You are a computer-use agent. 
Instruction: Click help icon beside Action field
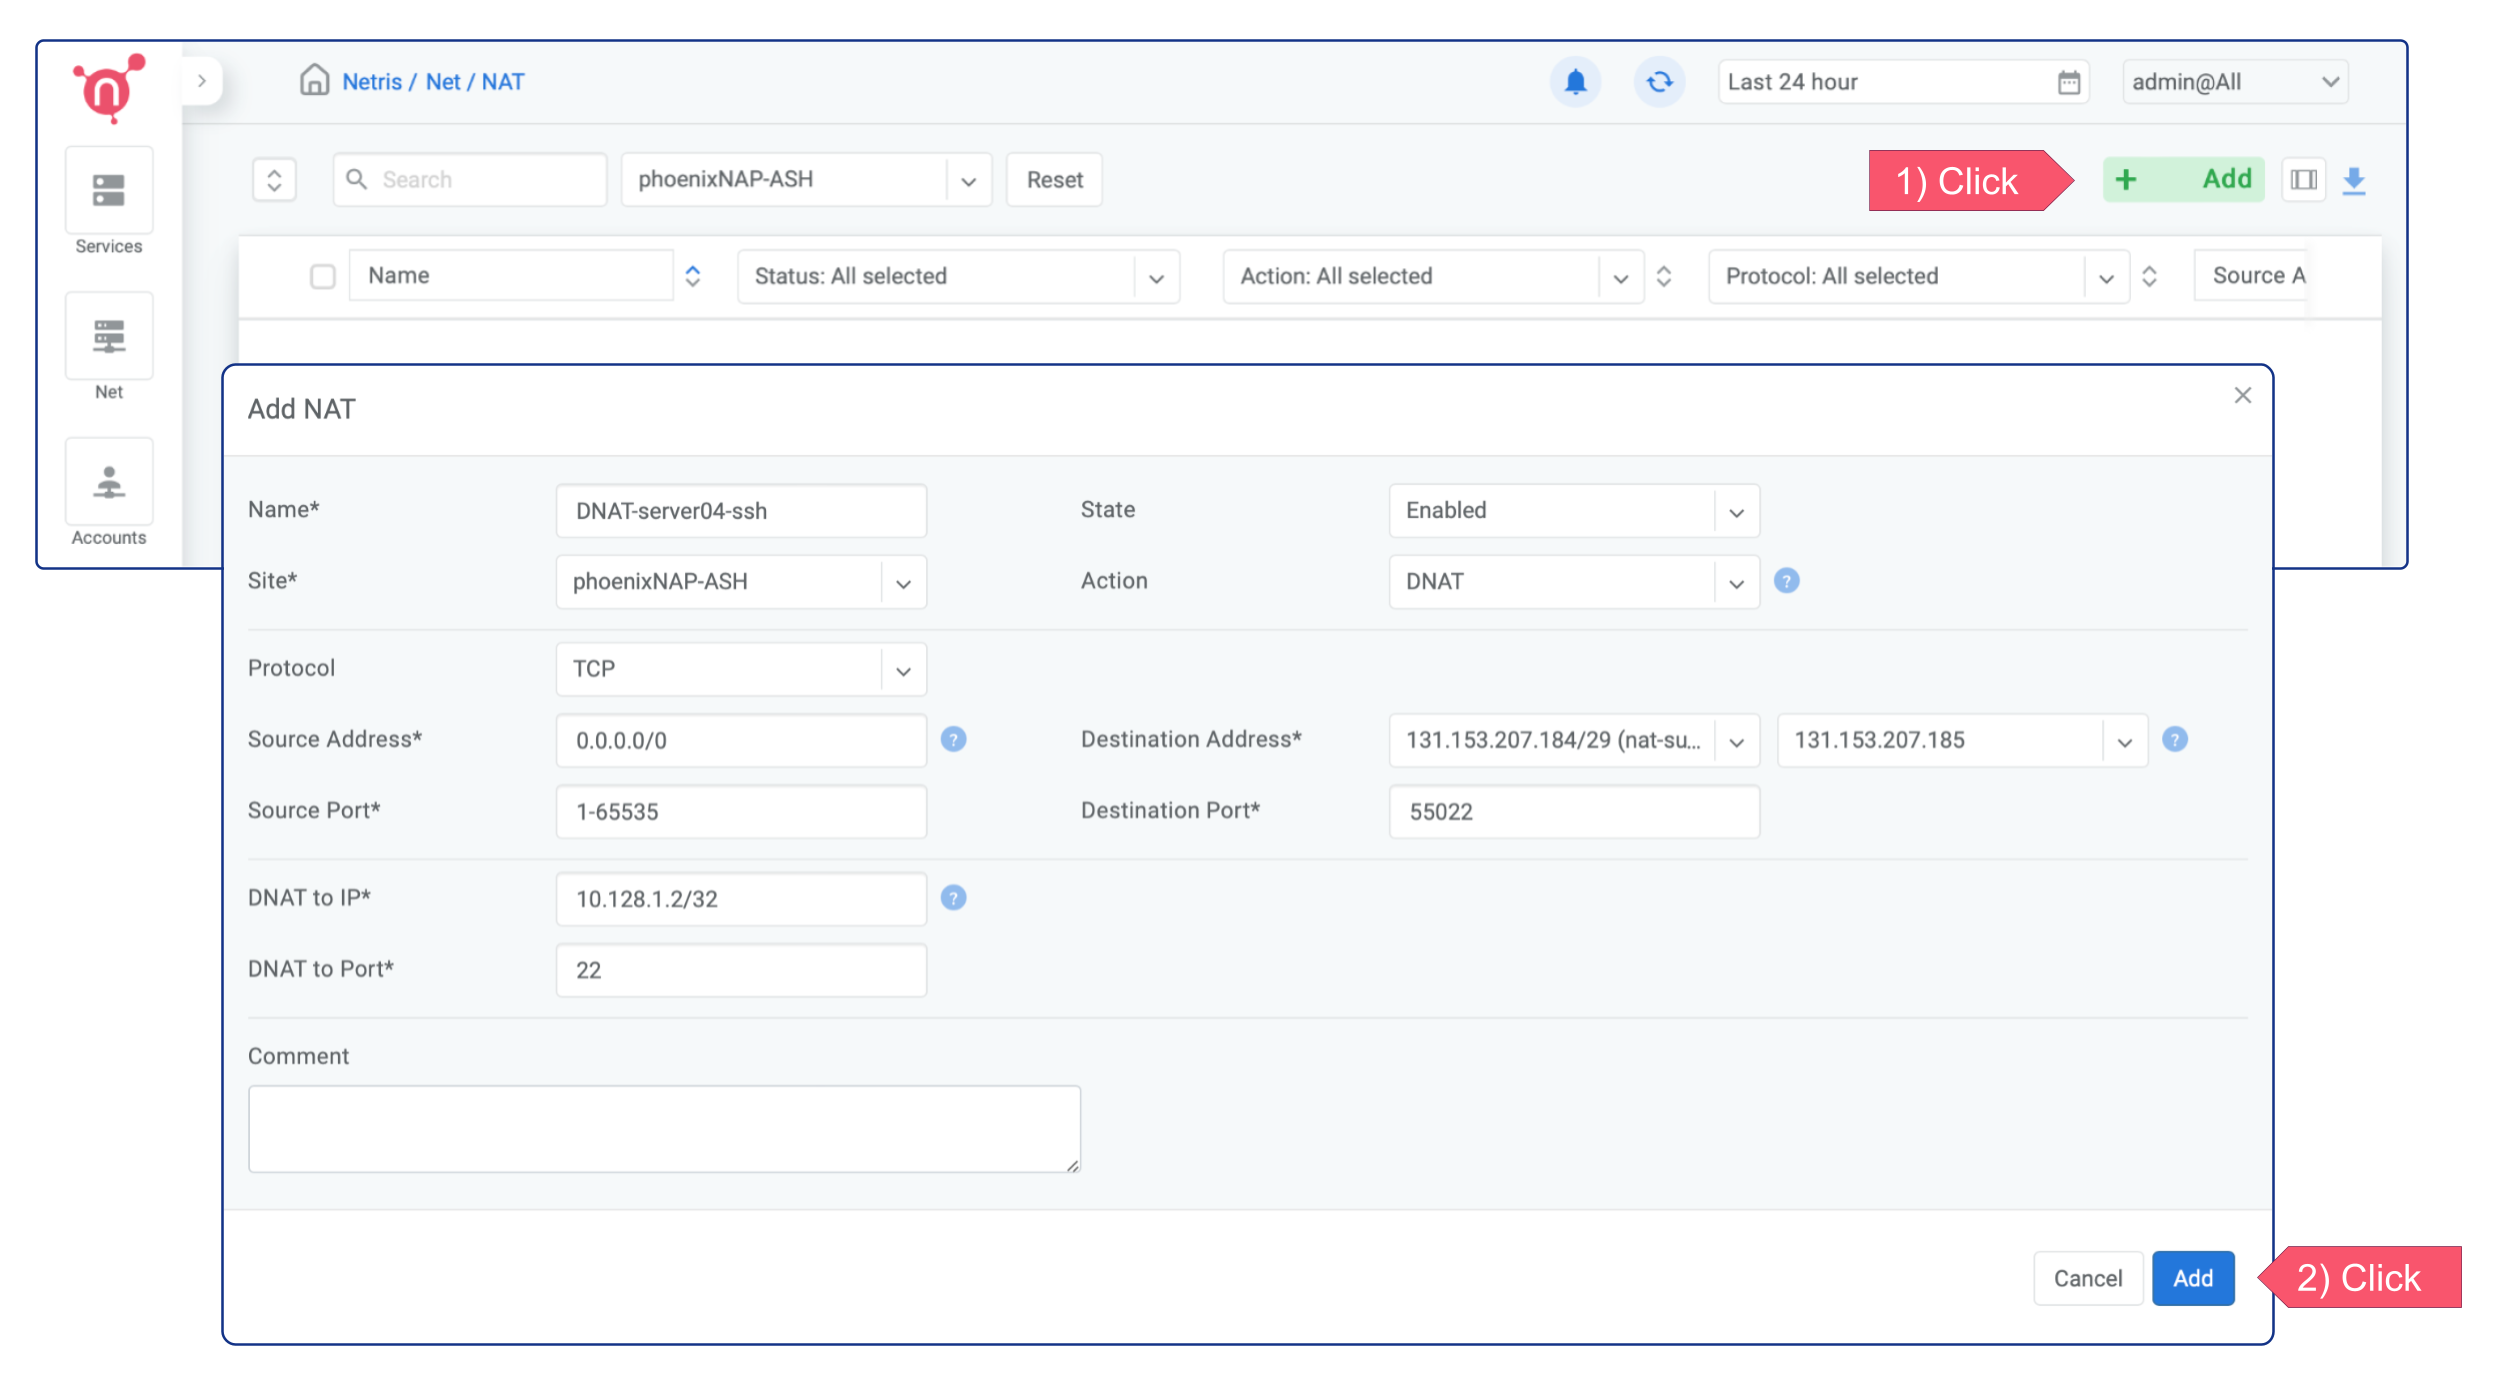(1786, 581)
